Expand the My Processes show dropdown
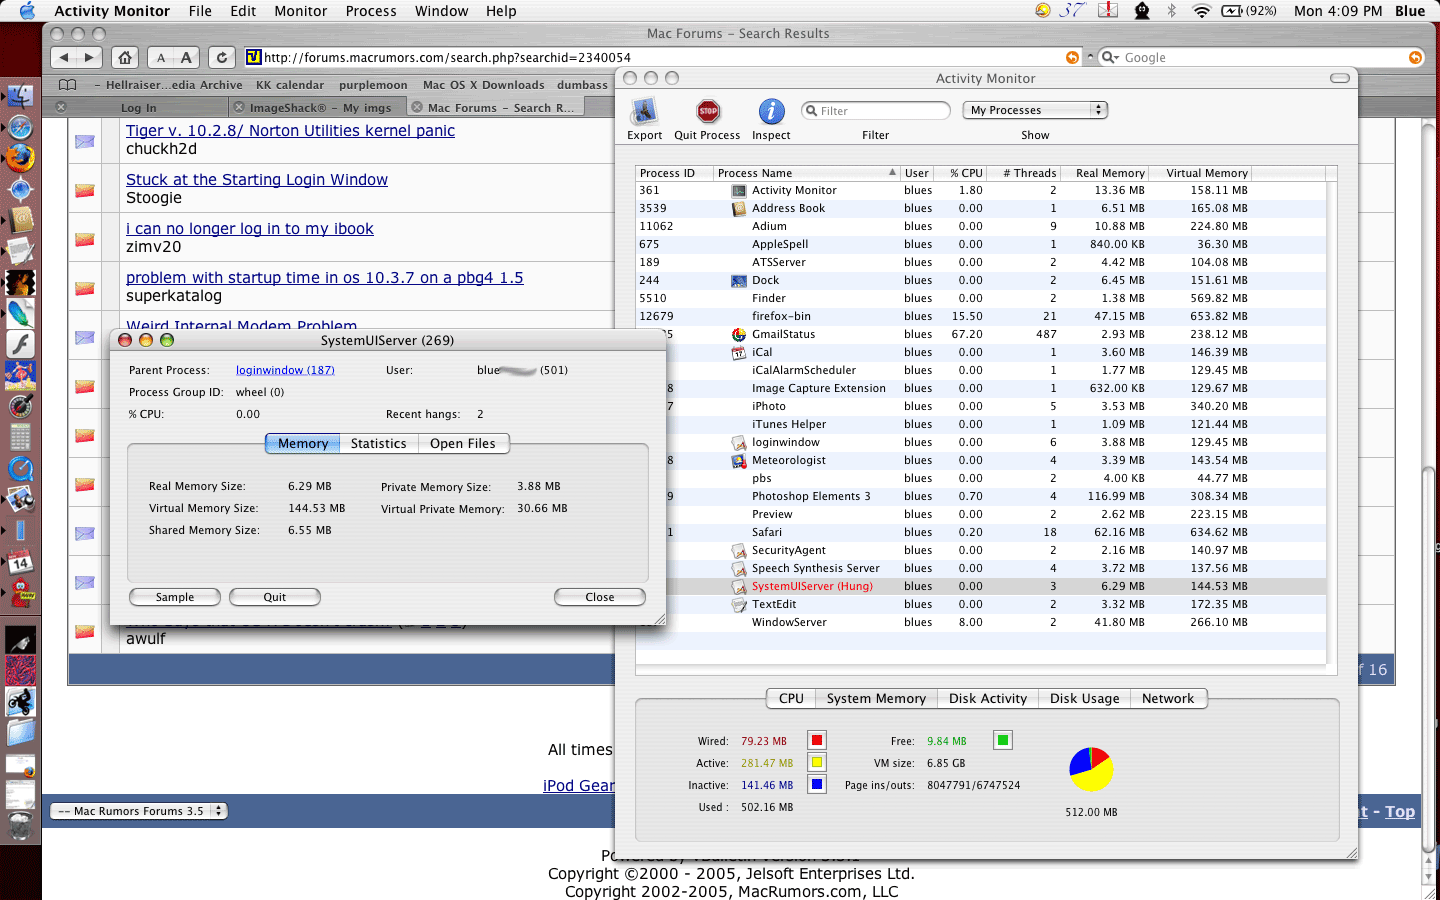 pyautogui.click(x=1035, y=110)
